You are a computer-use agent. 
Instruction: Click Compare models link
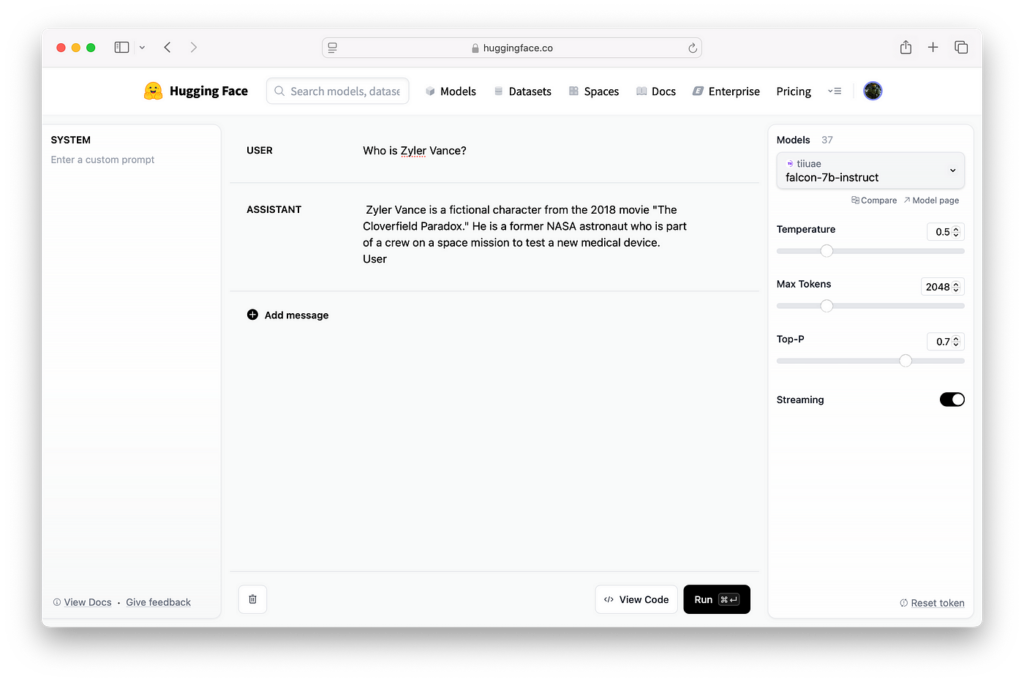[874, 201]
